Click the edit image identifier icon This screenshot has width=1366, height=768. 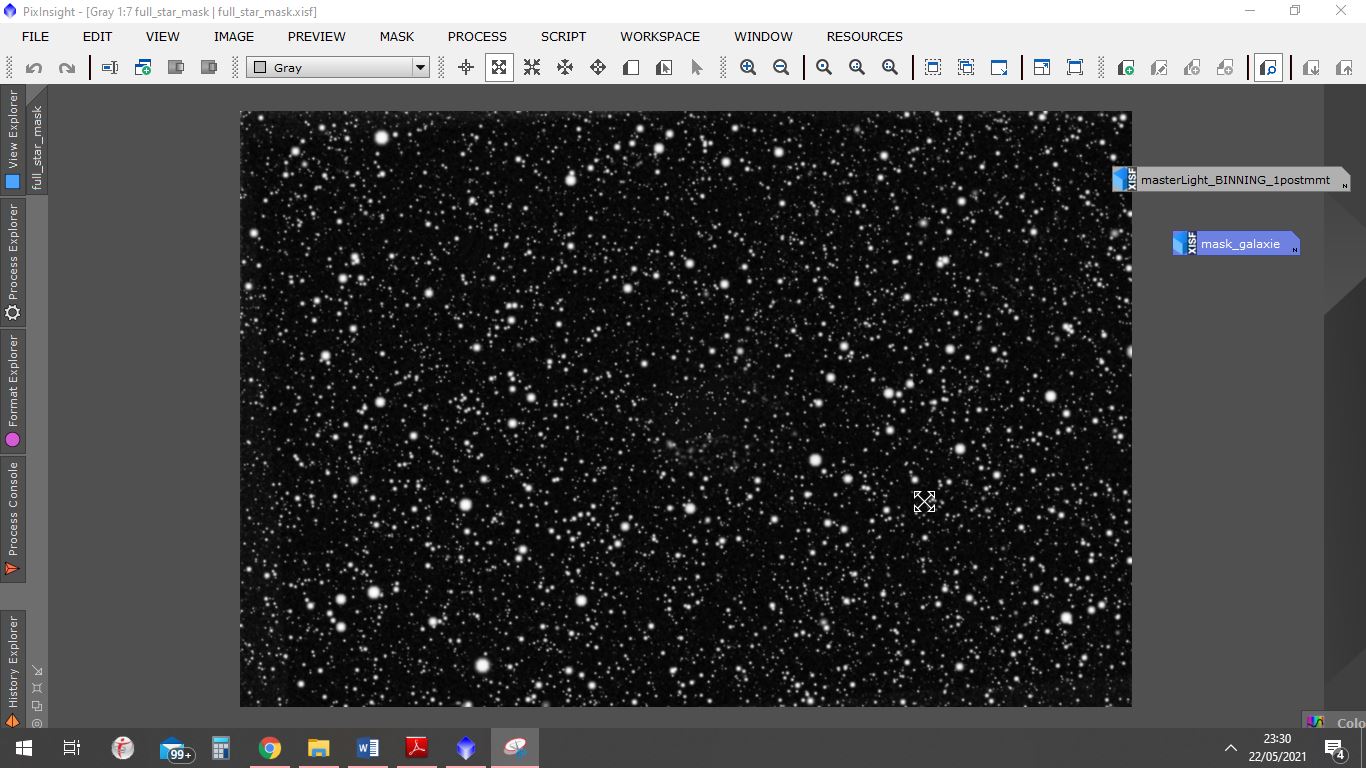point(110,68)
